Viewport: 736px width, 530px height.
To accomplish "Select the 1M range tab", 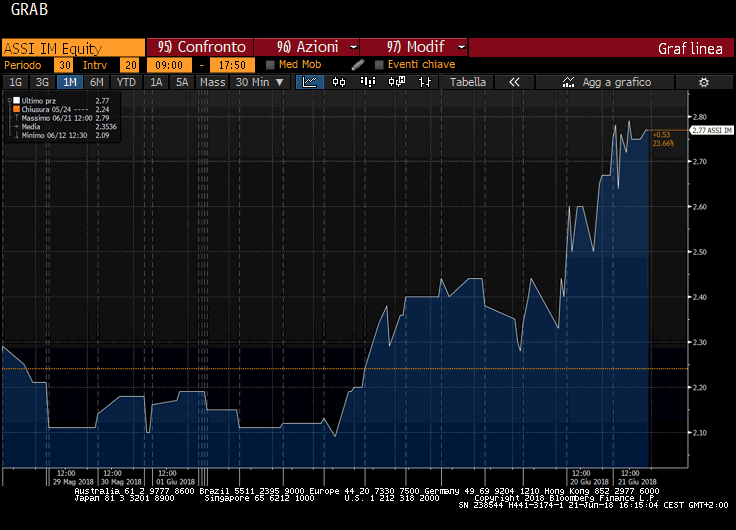I will pyautogui.click(x=69, y=82).
